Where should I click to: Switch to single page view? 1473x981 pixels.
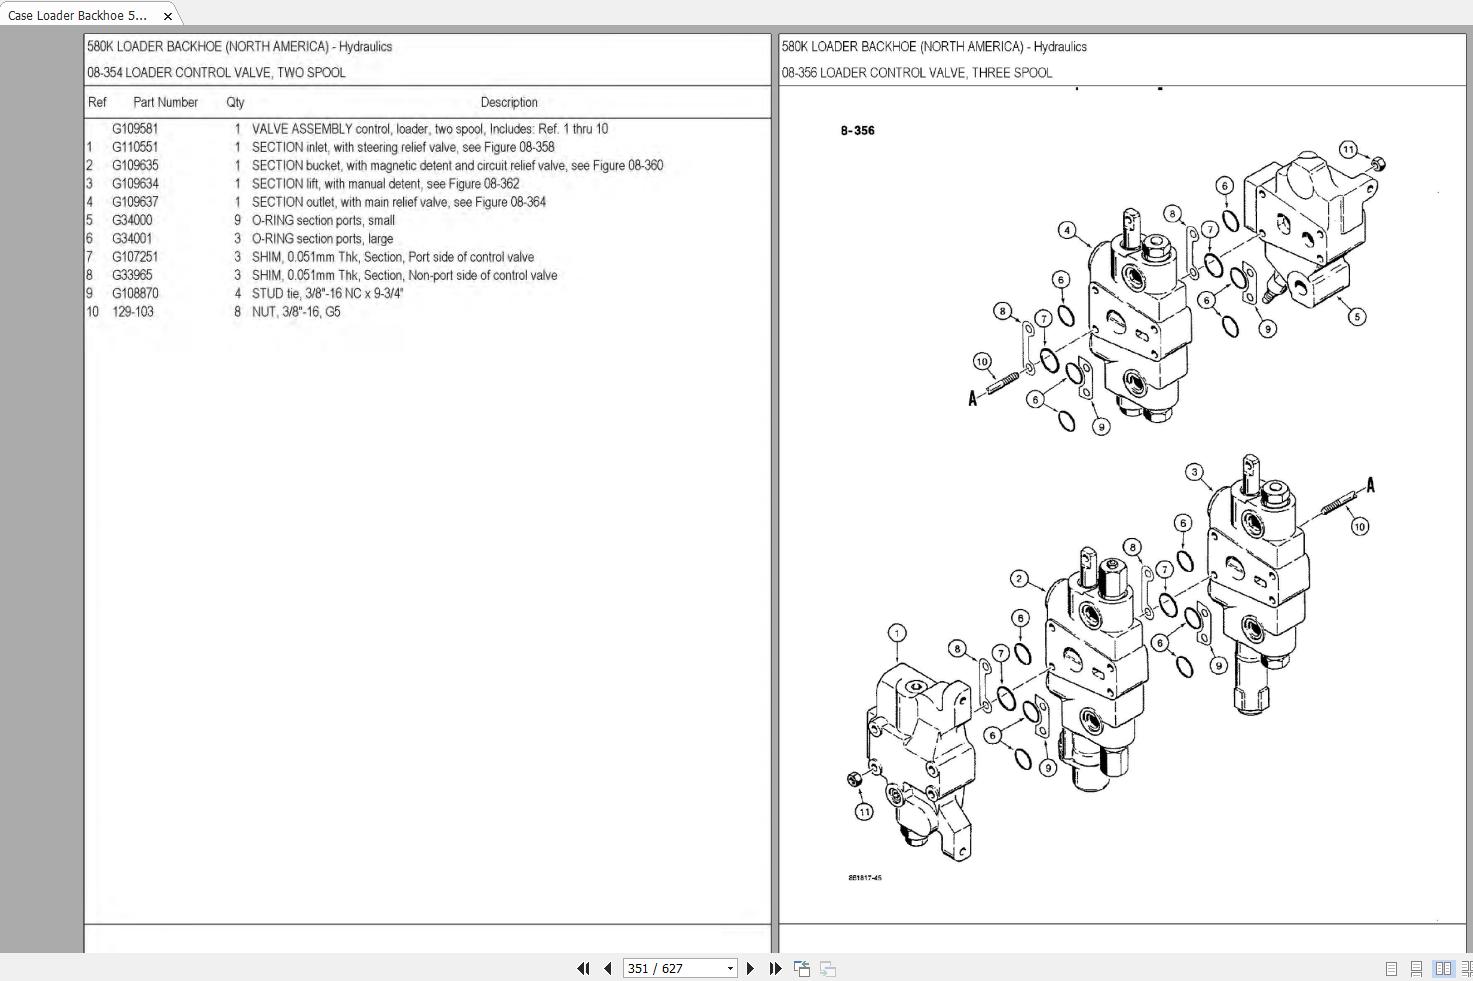[x=1391, y=968]
